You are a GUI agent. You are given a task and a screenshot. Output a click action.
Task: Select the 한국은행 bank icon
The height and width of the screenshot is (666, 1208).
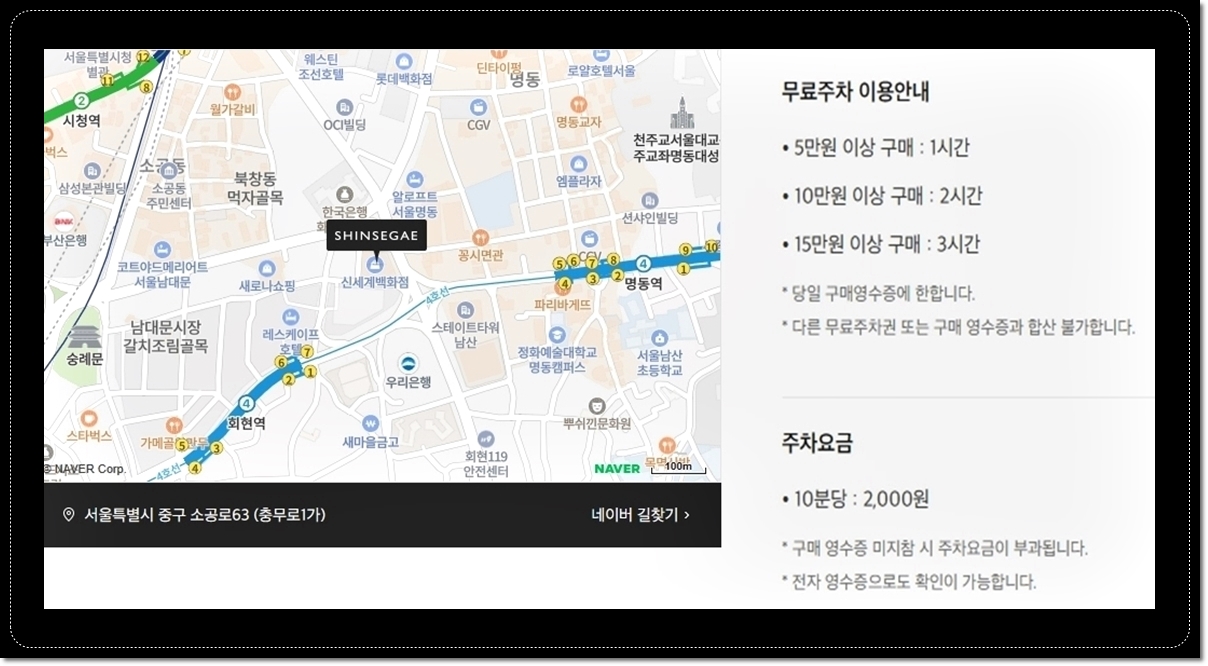coord(344,194)
